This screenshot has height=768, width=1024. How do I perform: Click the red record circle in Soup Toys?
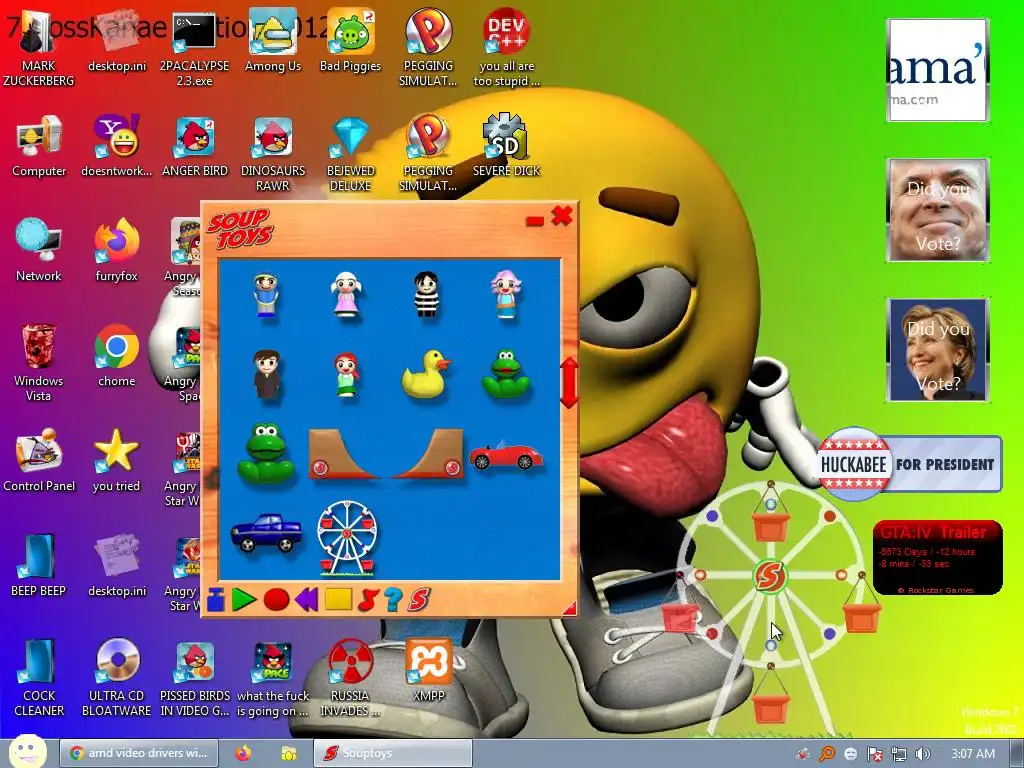276,600
